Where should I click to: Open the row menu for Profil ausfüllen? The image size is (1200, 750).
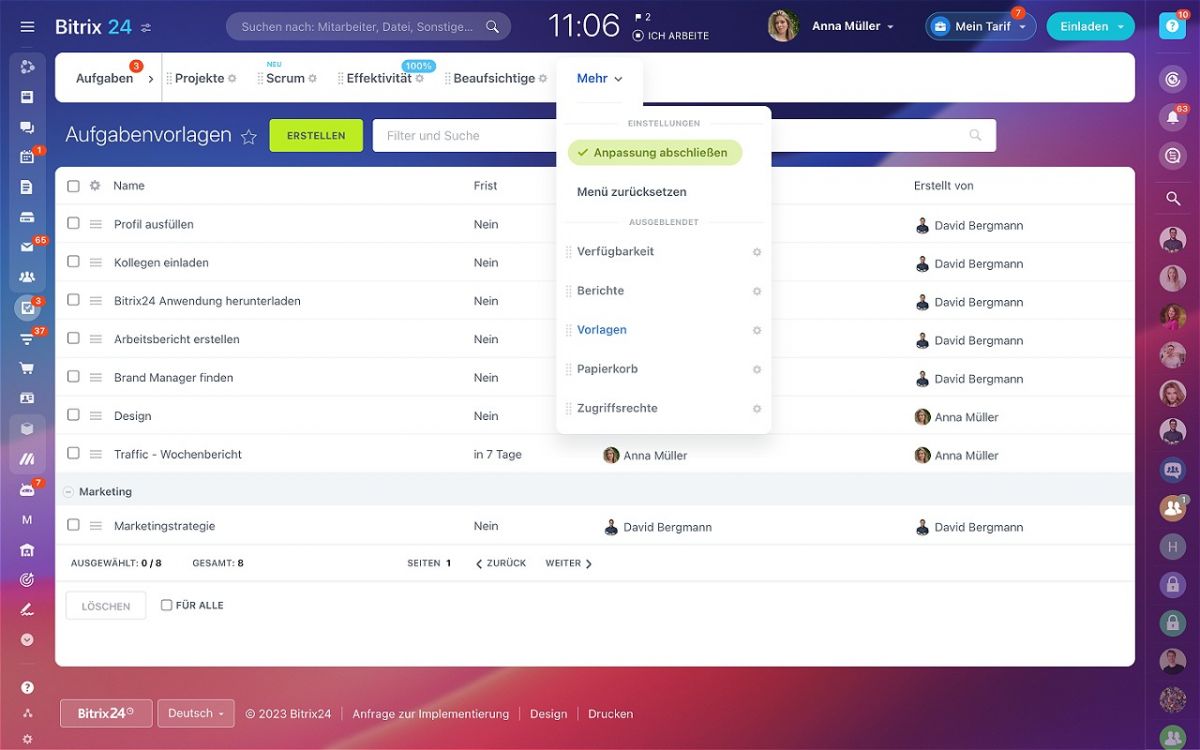click(96, 225)
